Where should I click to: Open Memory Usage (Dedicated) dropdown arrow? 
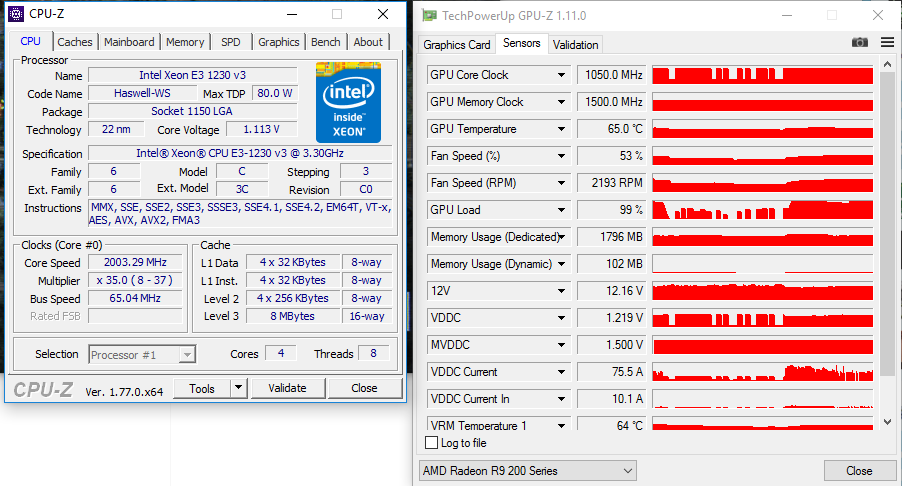click(x=561, y=237)
